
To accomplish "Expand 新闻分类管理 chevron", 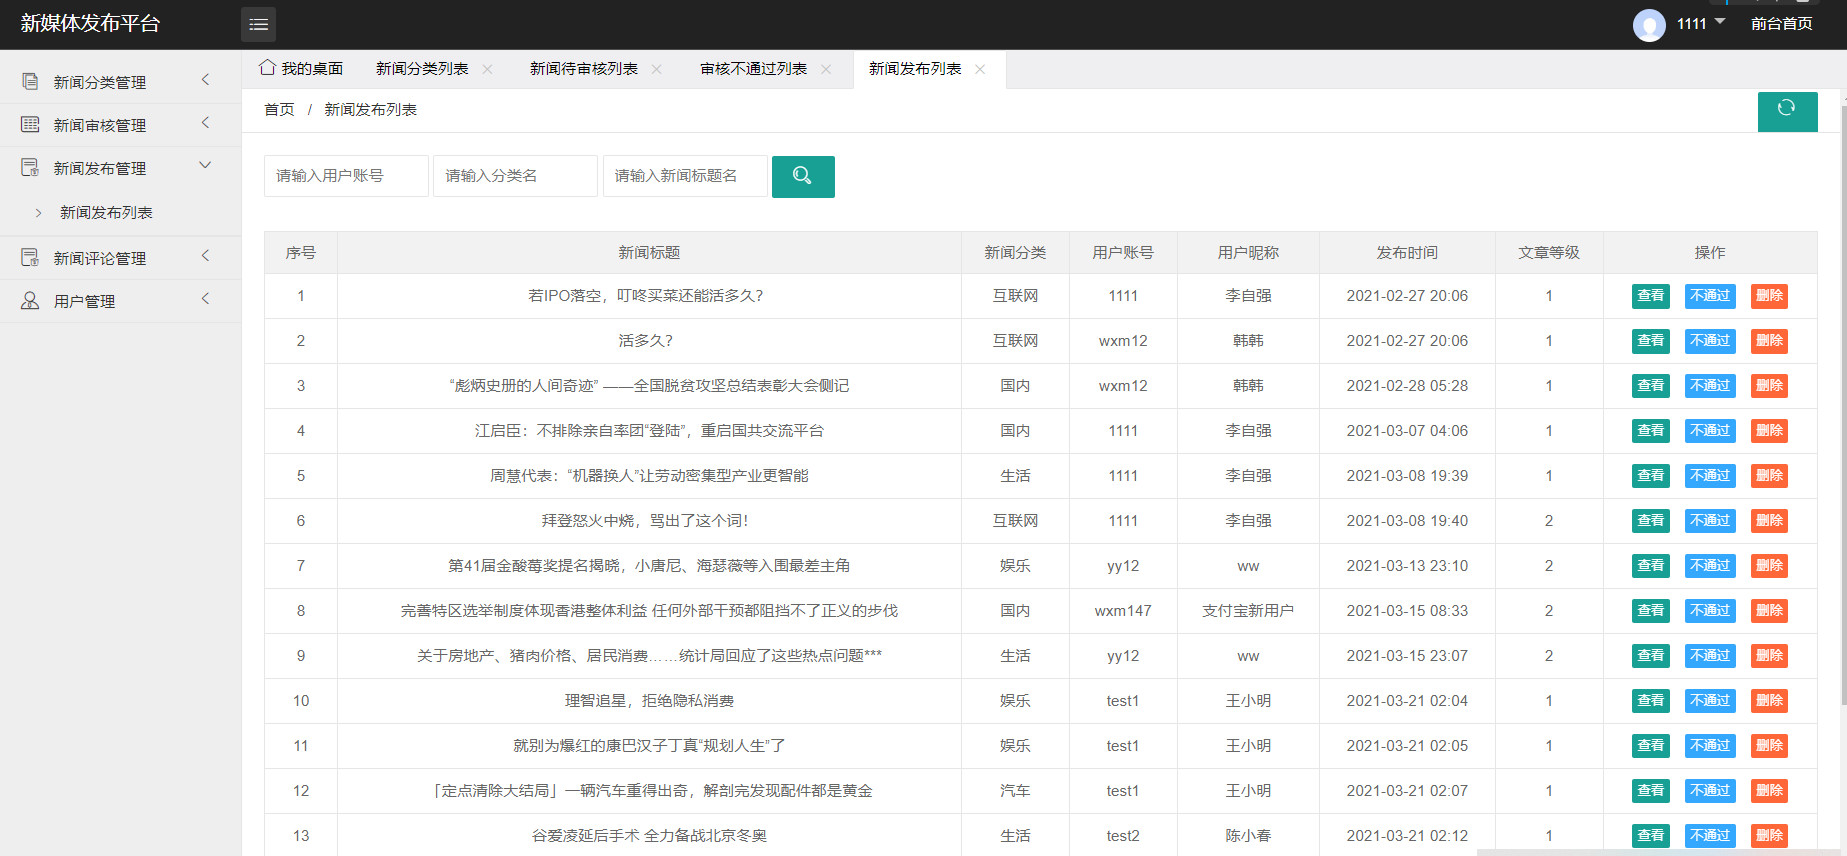I will coord(206,80).
